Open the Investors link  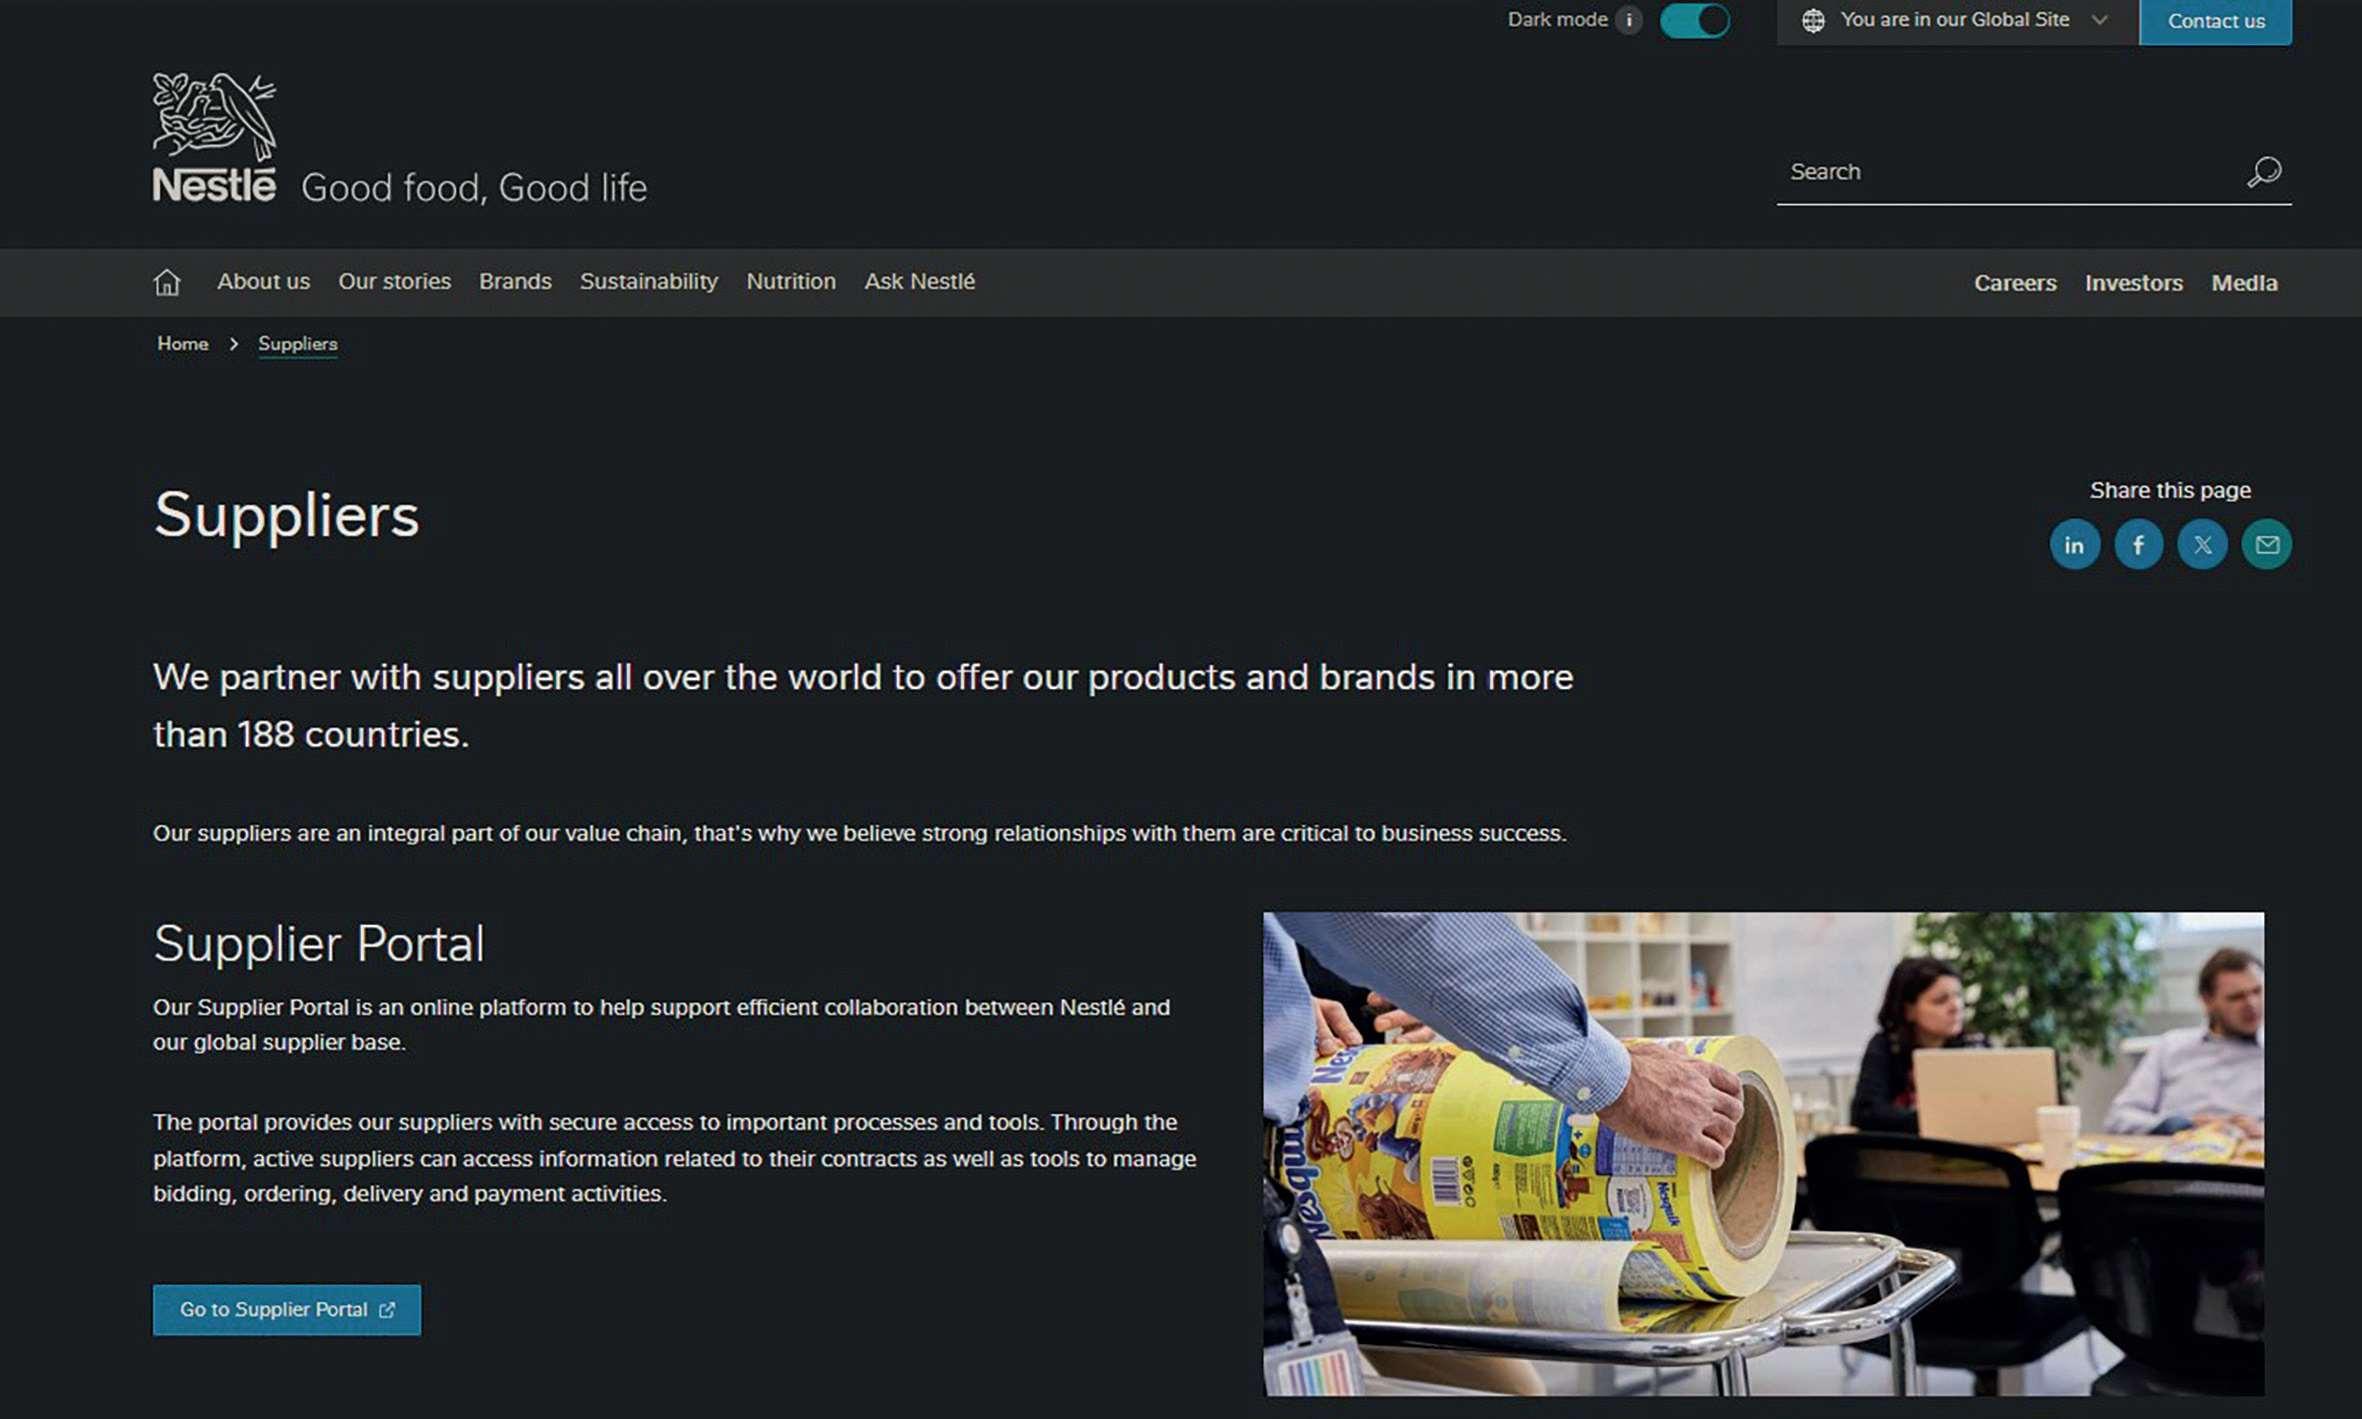coord(2133,283)
